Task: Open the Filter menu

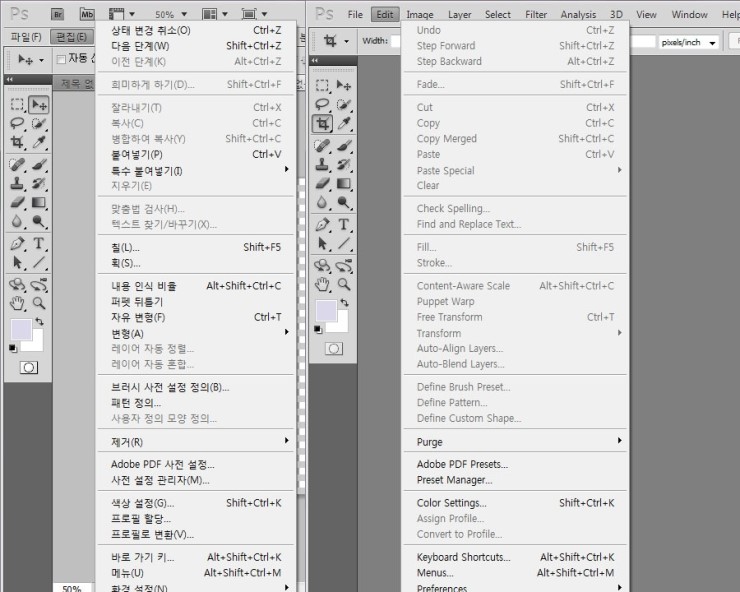Action: click(536, 15)
